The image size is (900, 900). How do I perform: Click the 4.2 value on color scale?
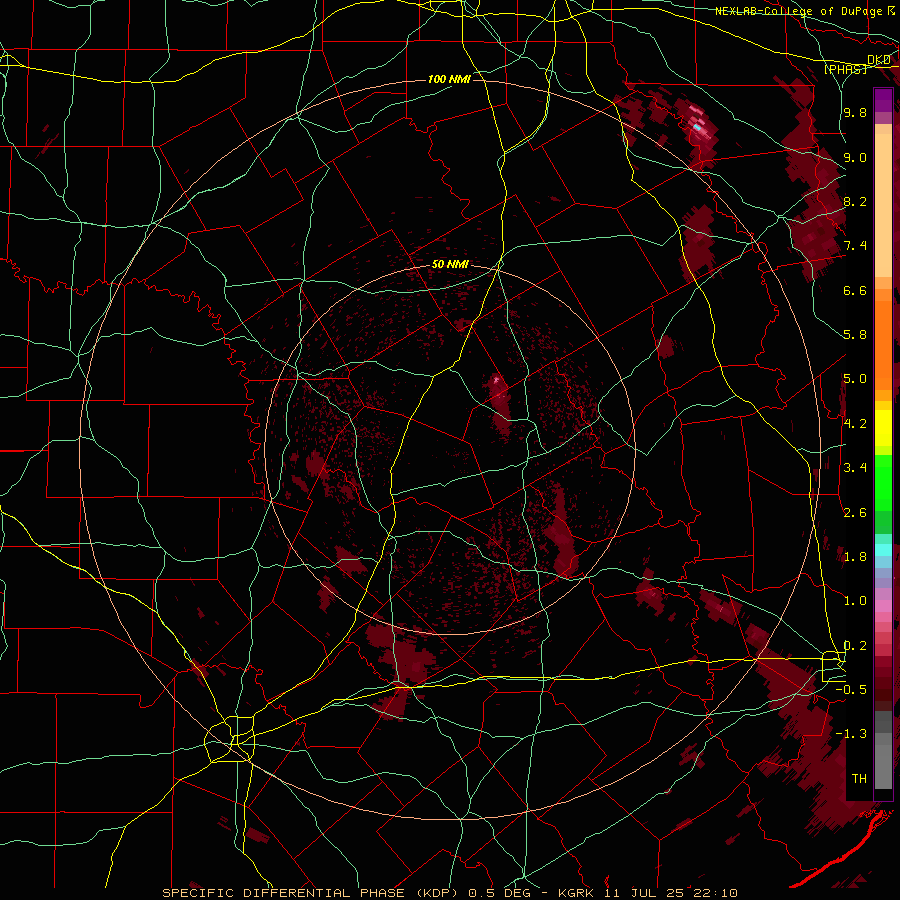(x=855, y=424)
